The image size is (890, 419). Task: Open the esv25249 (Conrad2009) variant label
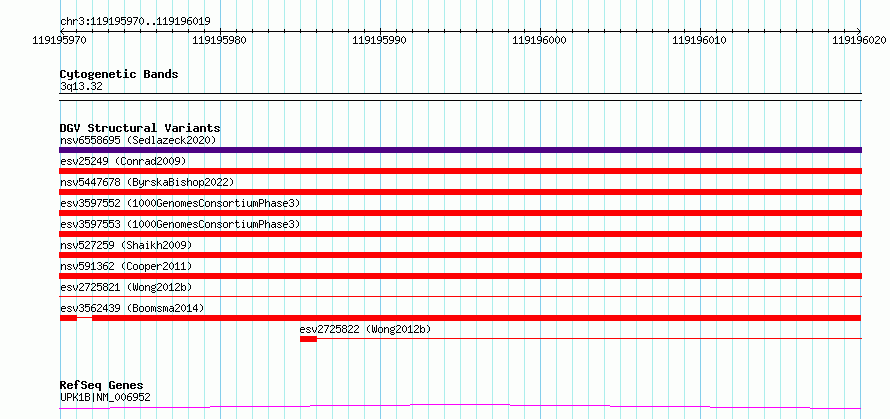(123, 161)
